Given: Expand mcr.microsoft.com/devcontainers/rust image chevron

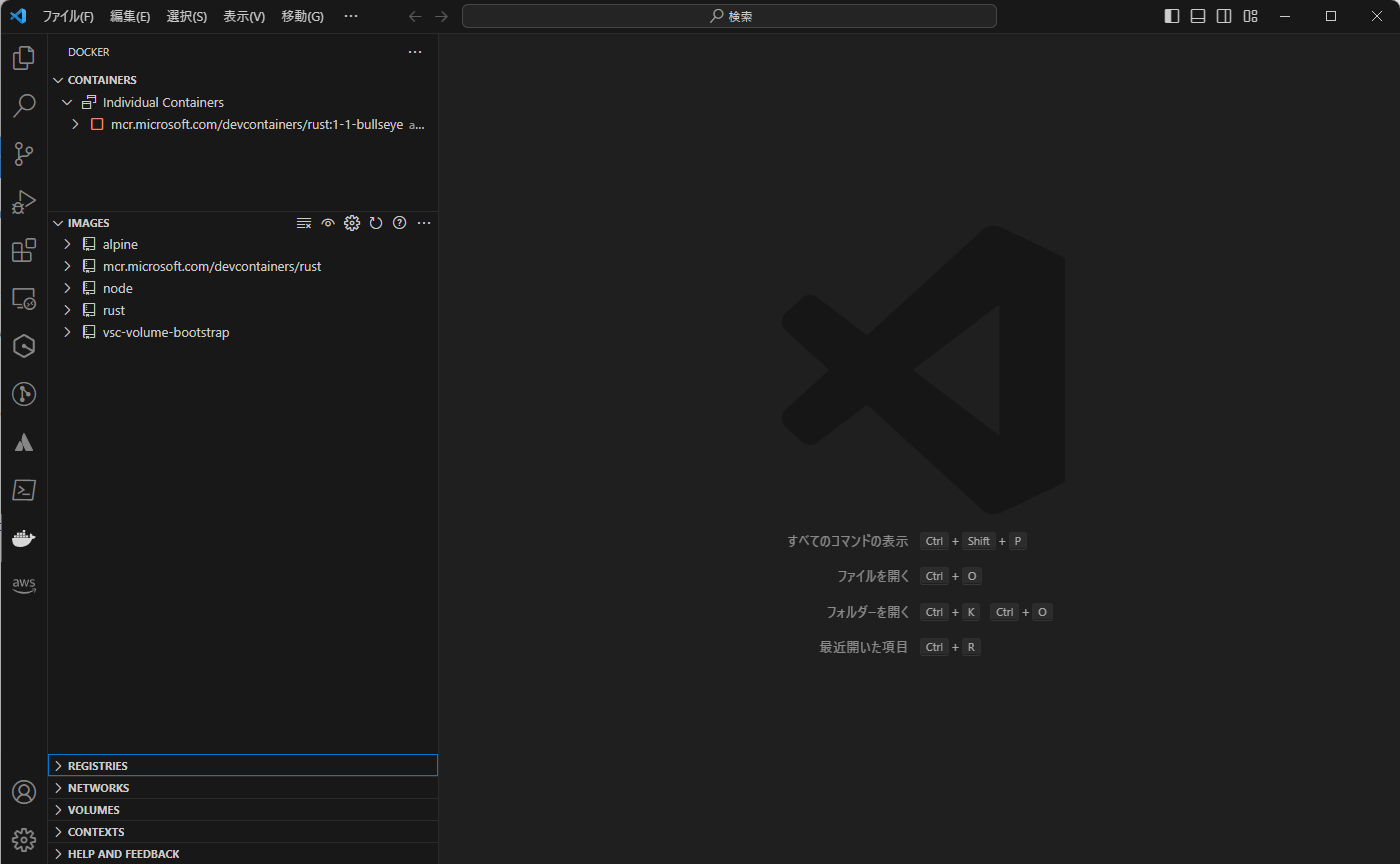Looking at the screenshot, I should coord(67,266).
